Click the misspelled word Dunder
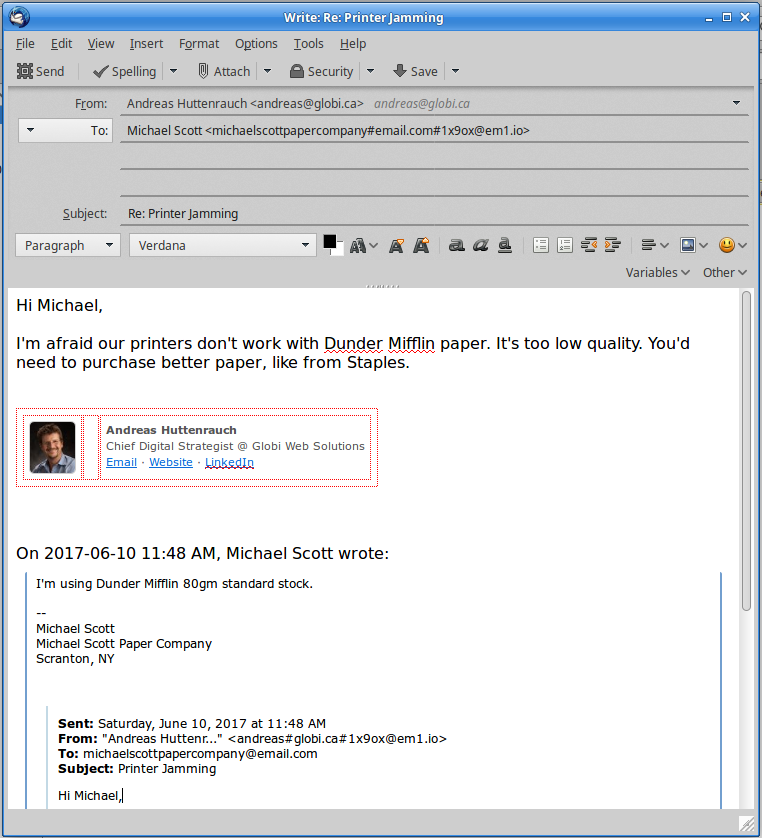The height and width of the screenshot is (838, 762). tap(353, 343)
